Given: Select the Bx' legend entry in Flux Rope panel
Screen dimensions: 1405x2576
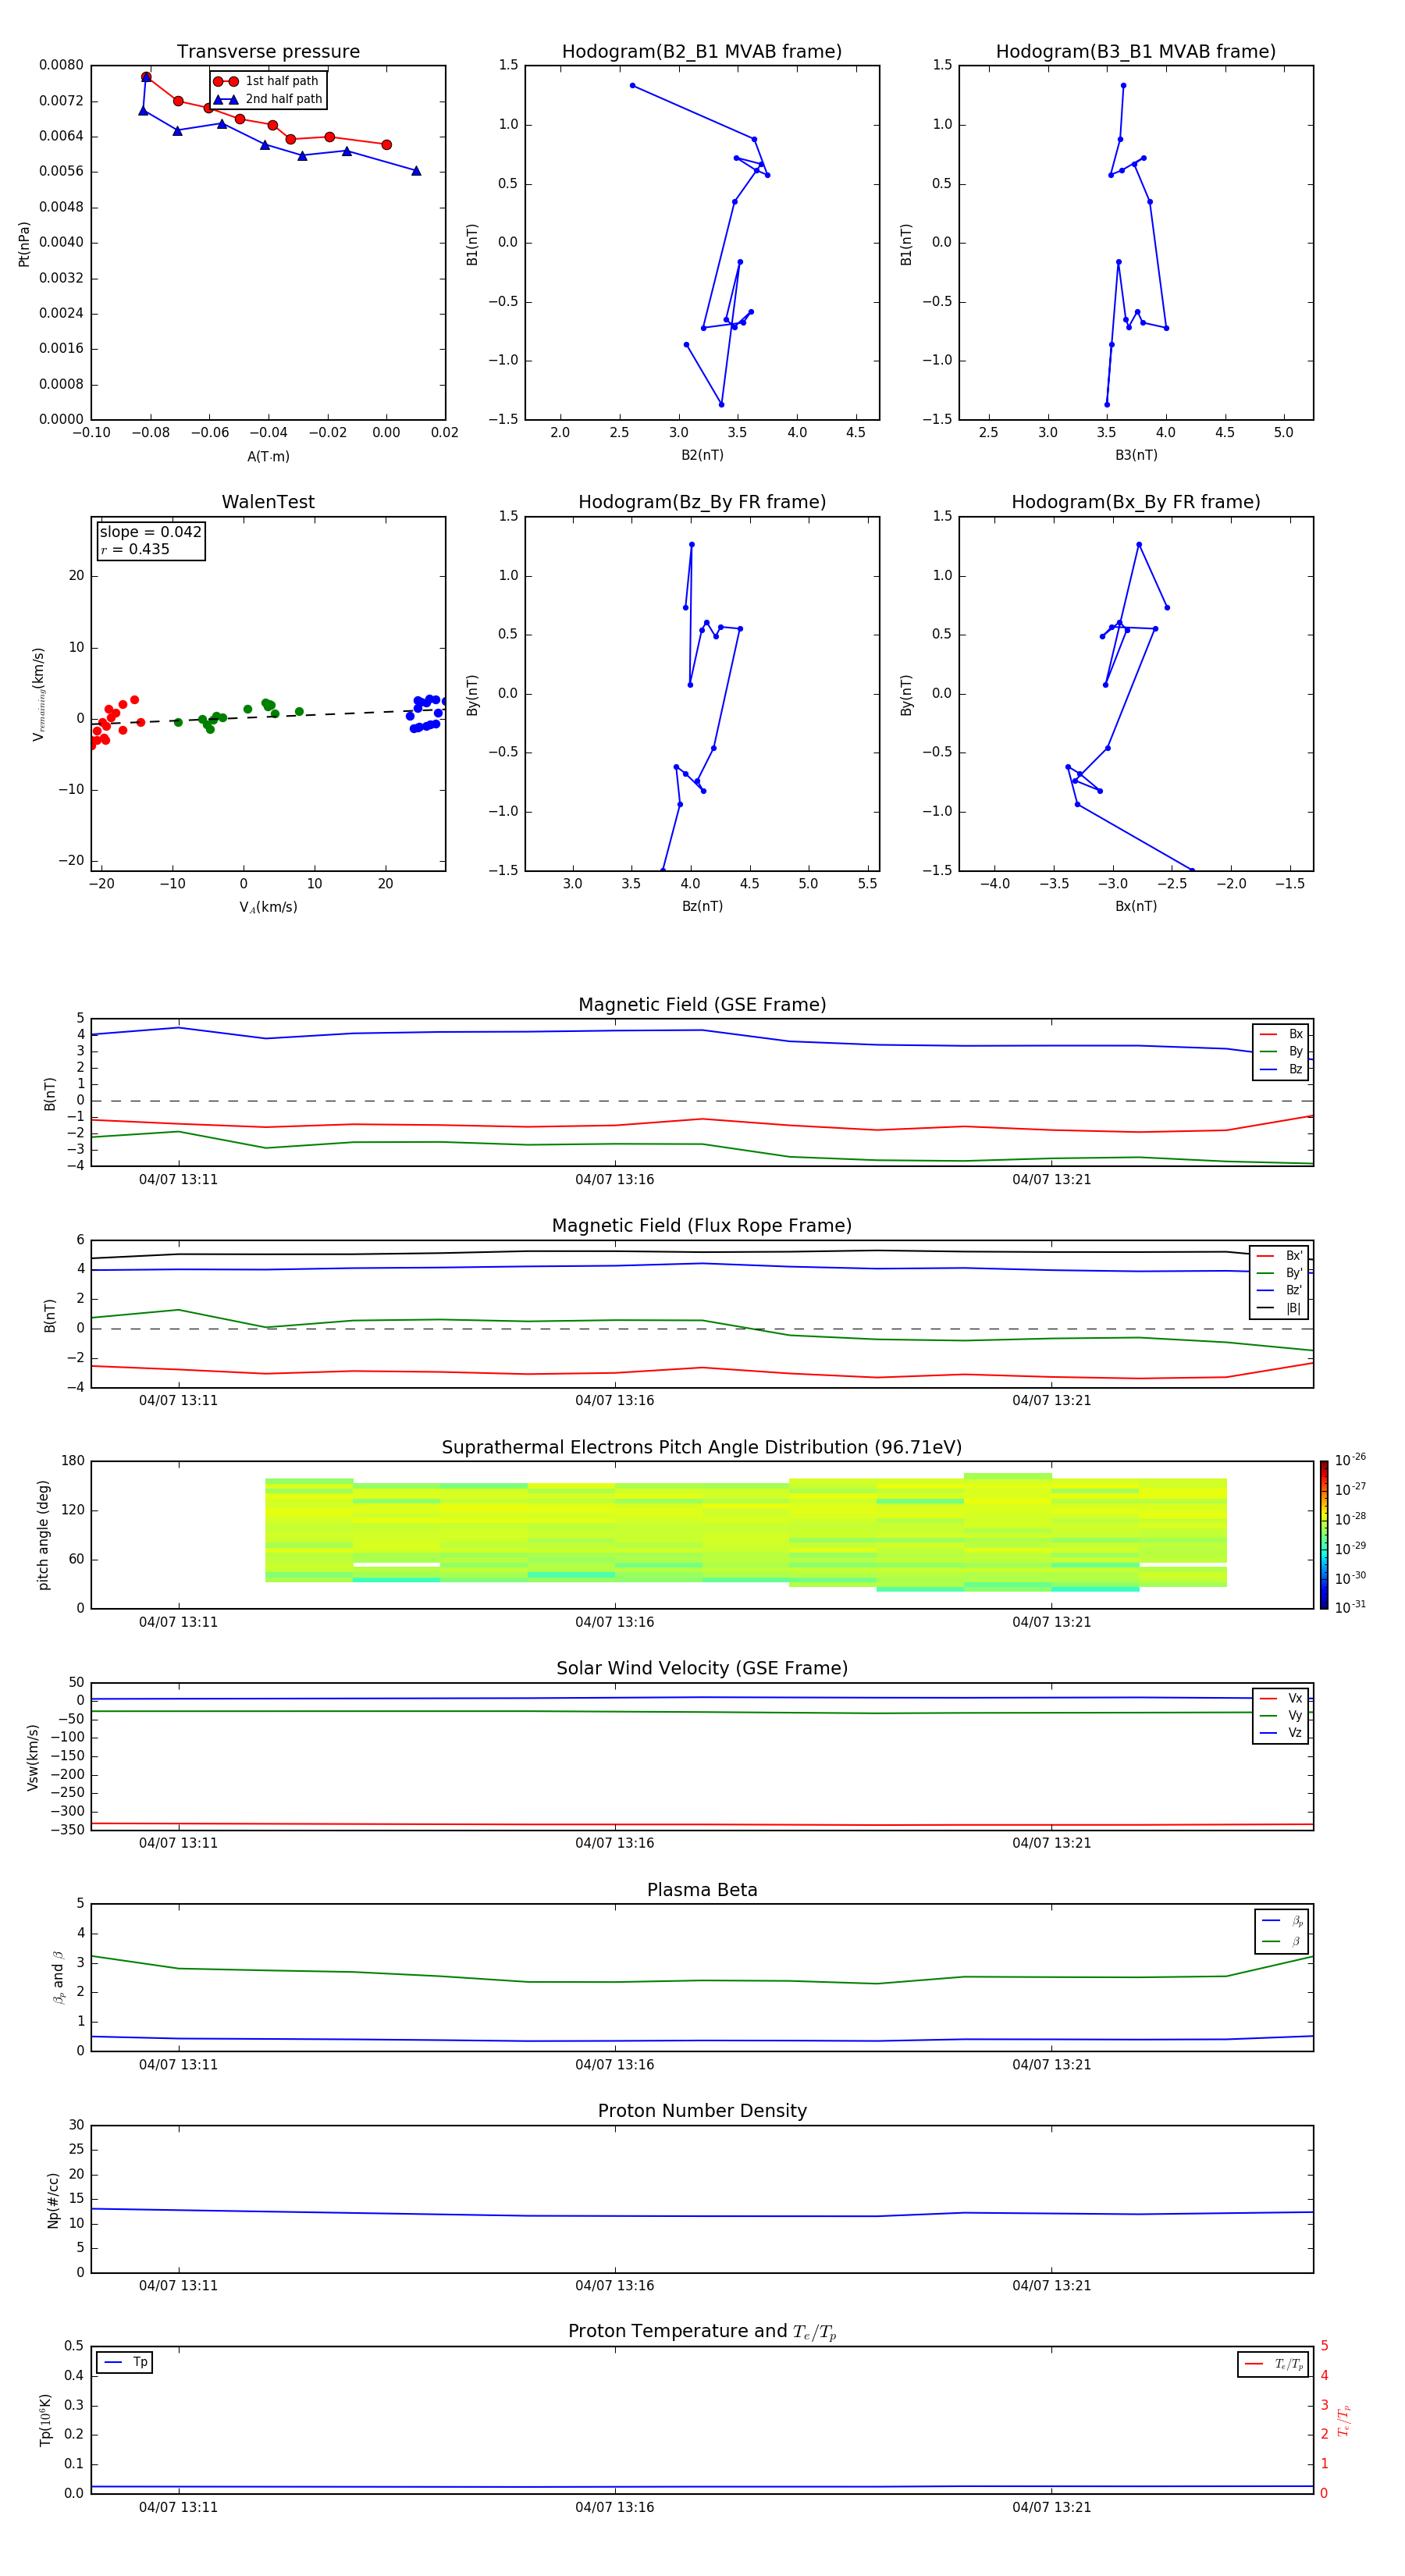Looking at the screenshot, I should (1279, 1256).
